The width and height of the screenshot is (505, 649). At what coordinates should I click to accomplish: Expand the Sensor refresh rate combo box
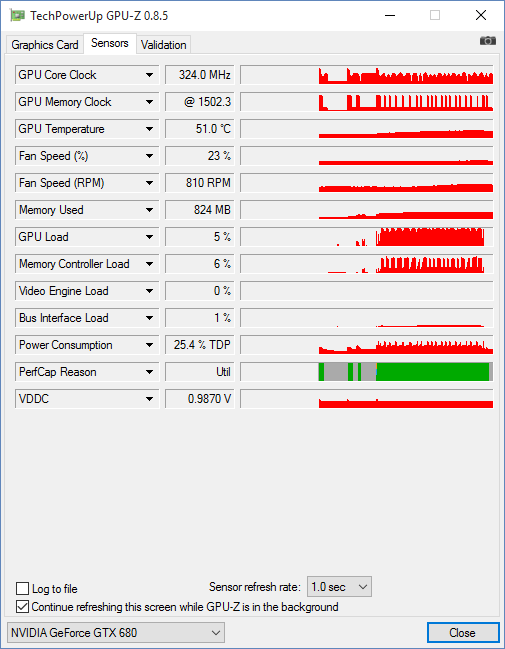(339, 587)
